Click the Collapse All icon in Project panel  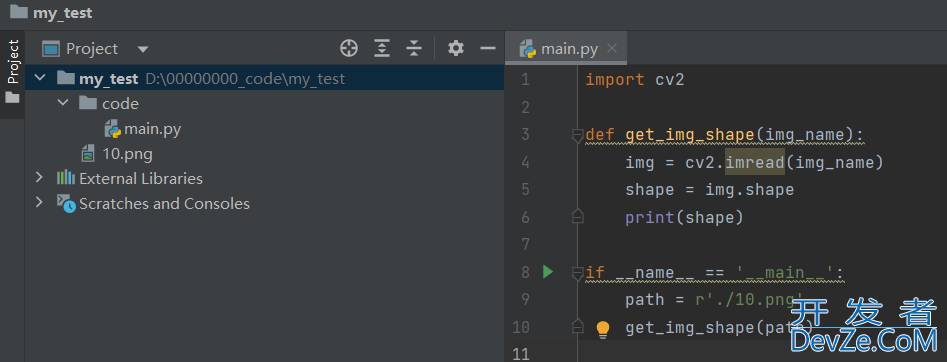click(414, 48)
